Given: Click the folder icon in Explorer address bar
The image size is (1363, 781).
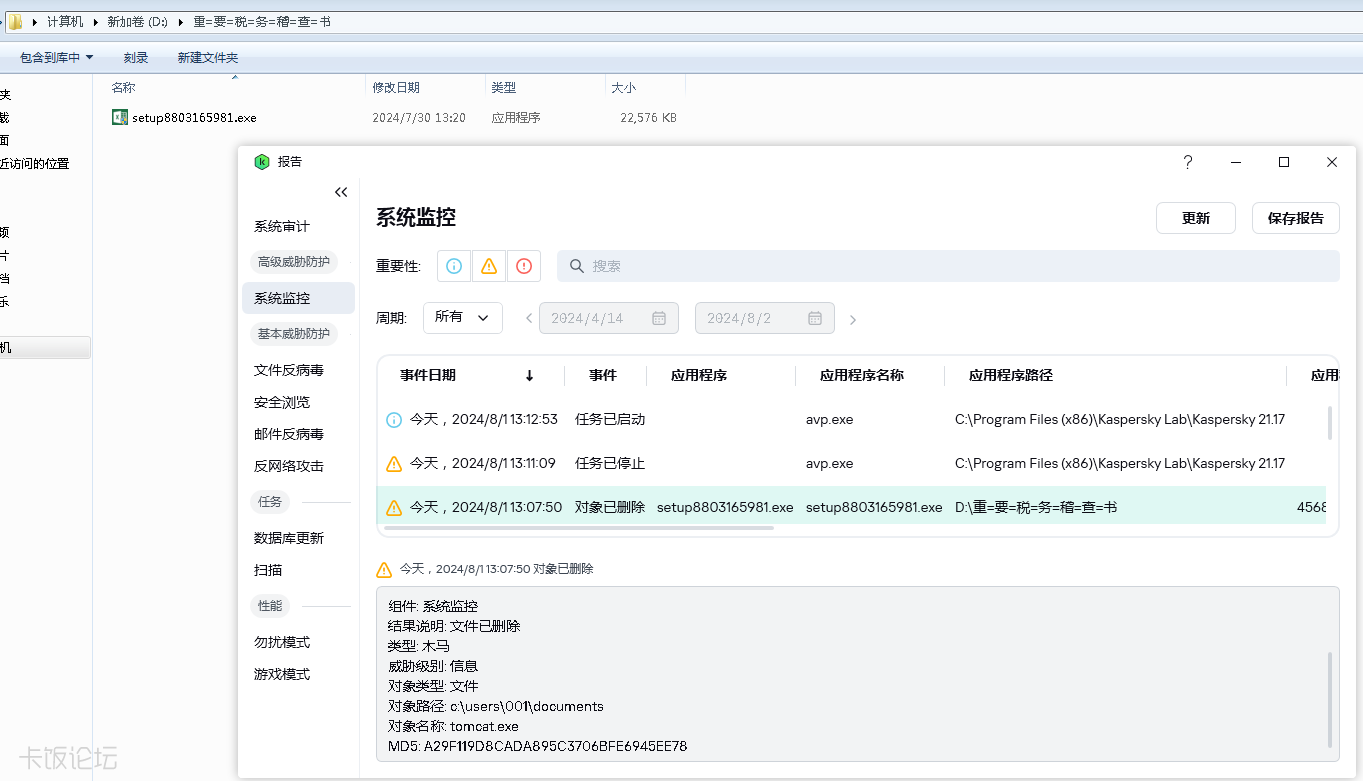Looking at the screenshot, I should tap(15, 21).
